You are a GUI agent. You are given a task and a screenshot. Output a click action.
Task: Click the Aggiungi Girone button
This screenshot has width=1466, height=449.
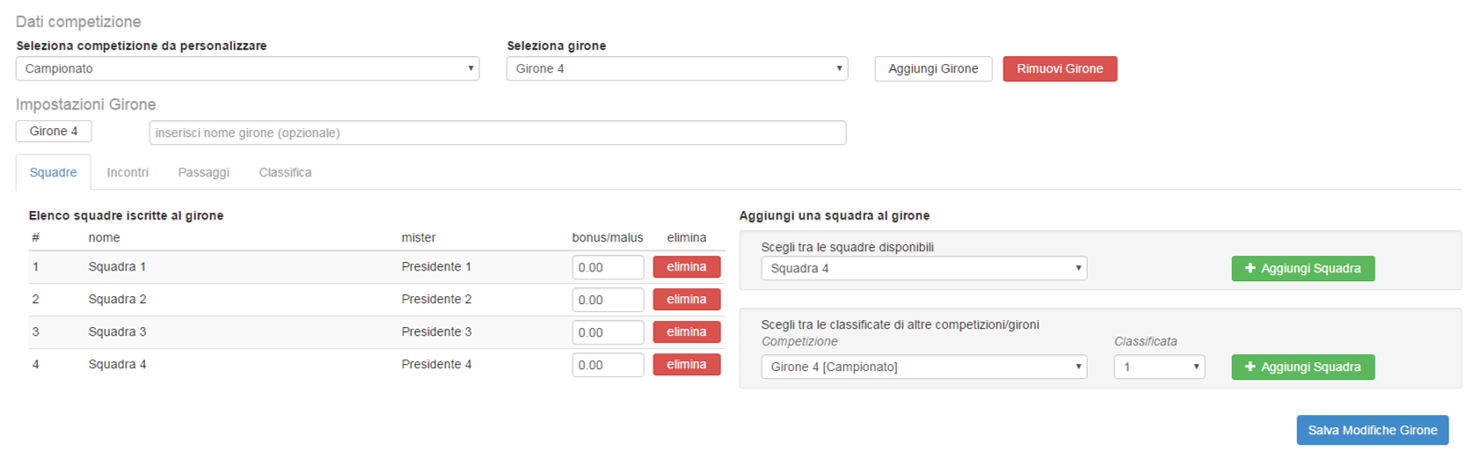tap(933, 69)
